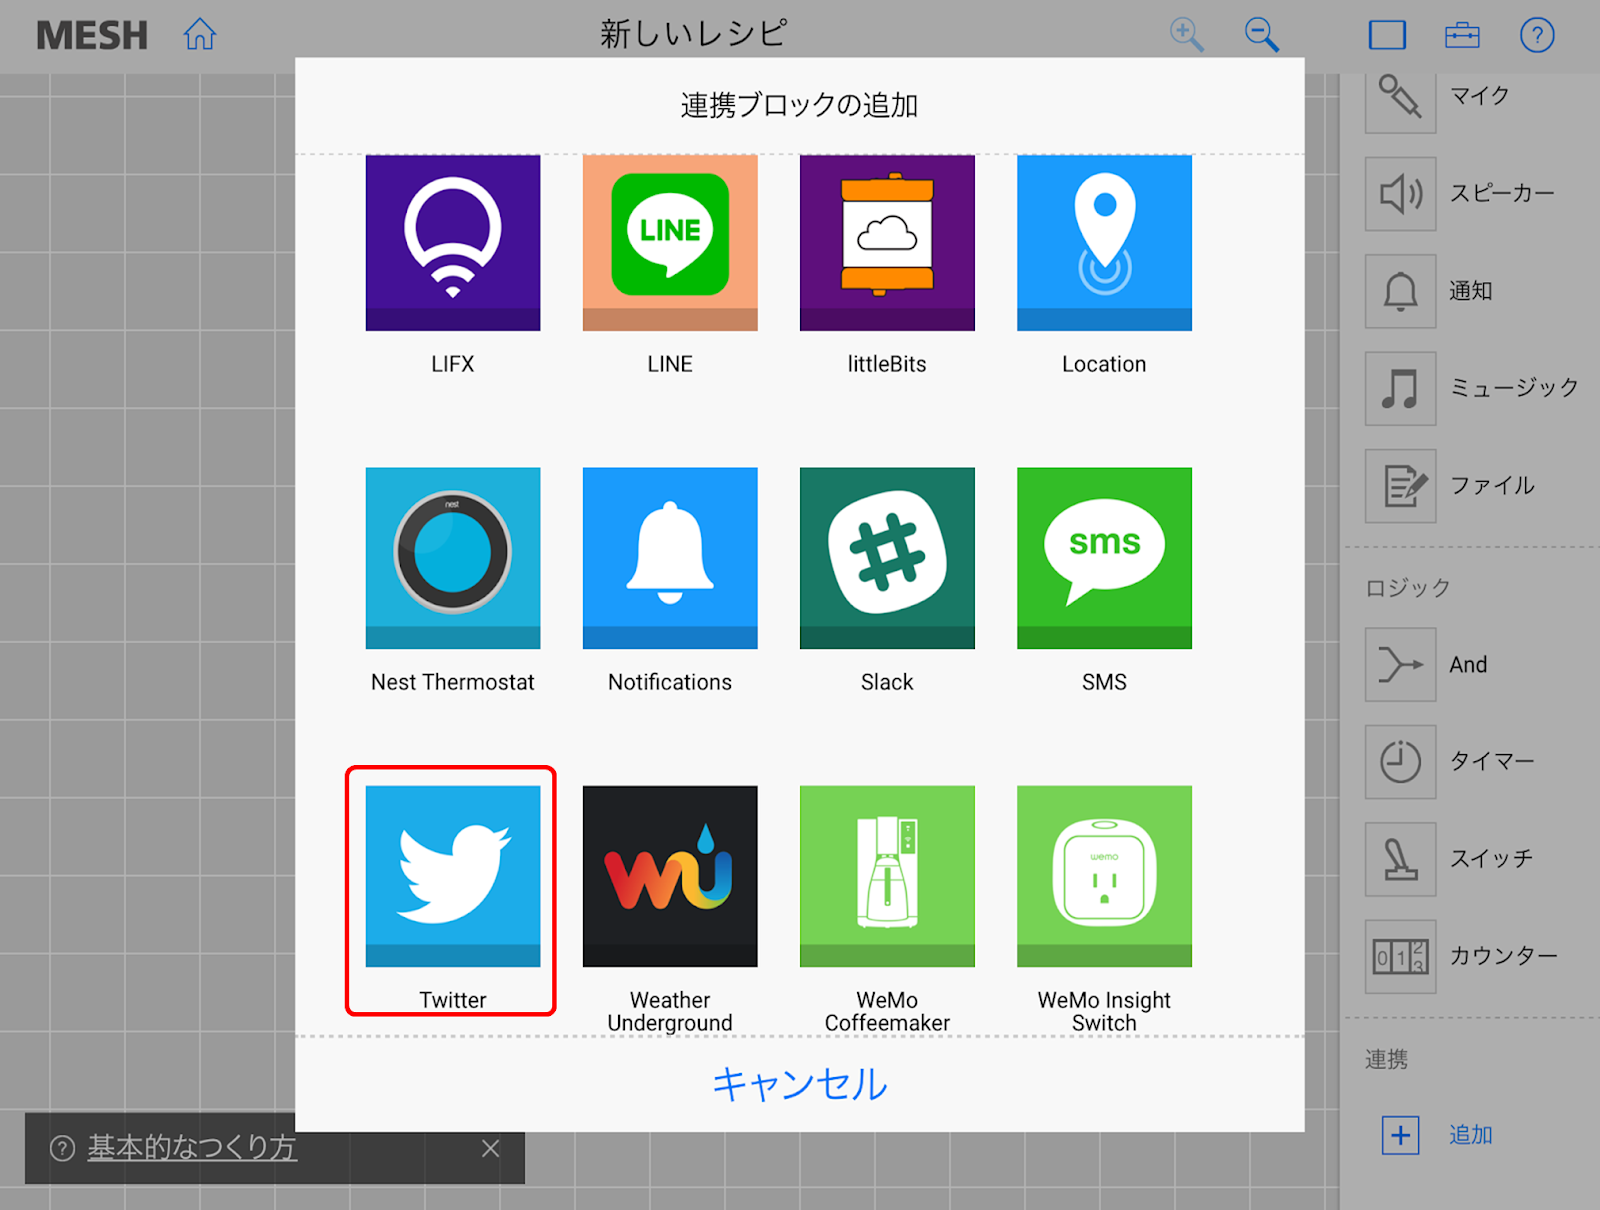This screenshot has width=1600, height=1210.
Task: Select the カウンター counter block
Action: click(x=1401, y=957)
